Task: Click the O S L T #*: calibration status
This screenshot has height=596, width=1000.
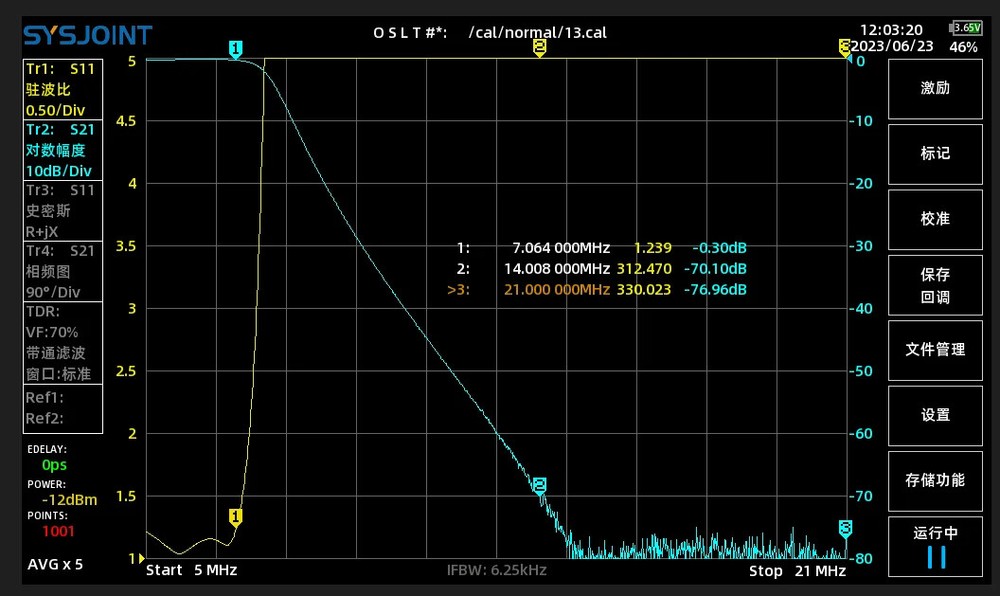Action: click(410, 33)
